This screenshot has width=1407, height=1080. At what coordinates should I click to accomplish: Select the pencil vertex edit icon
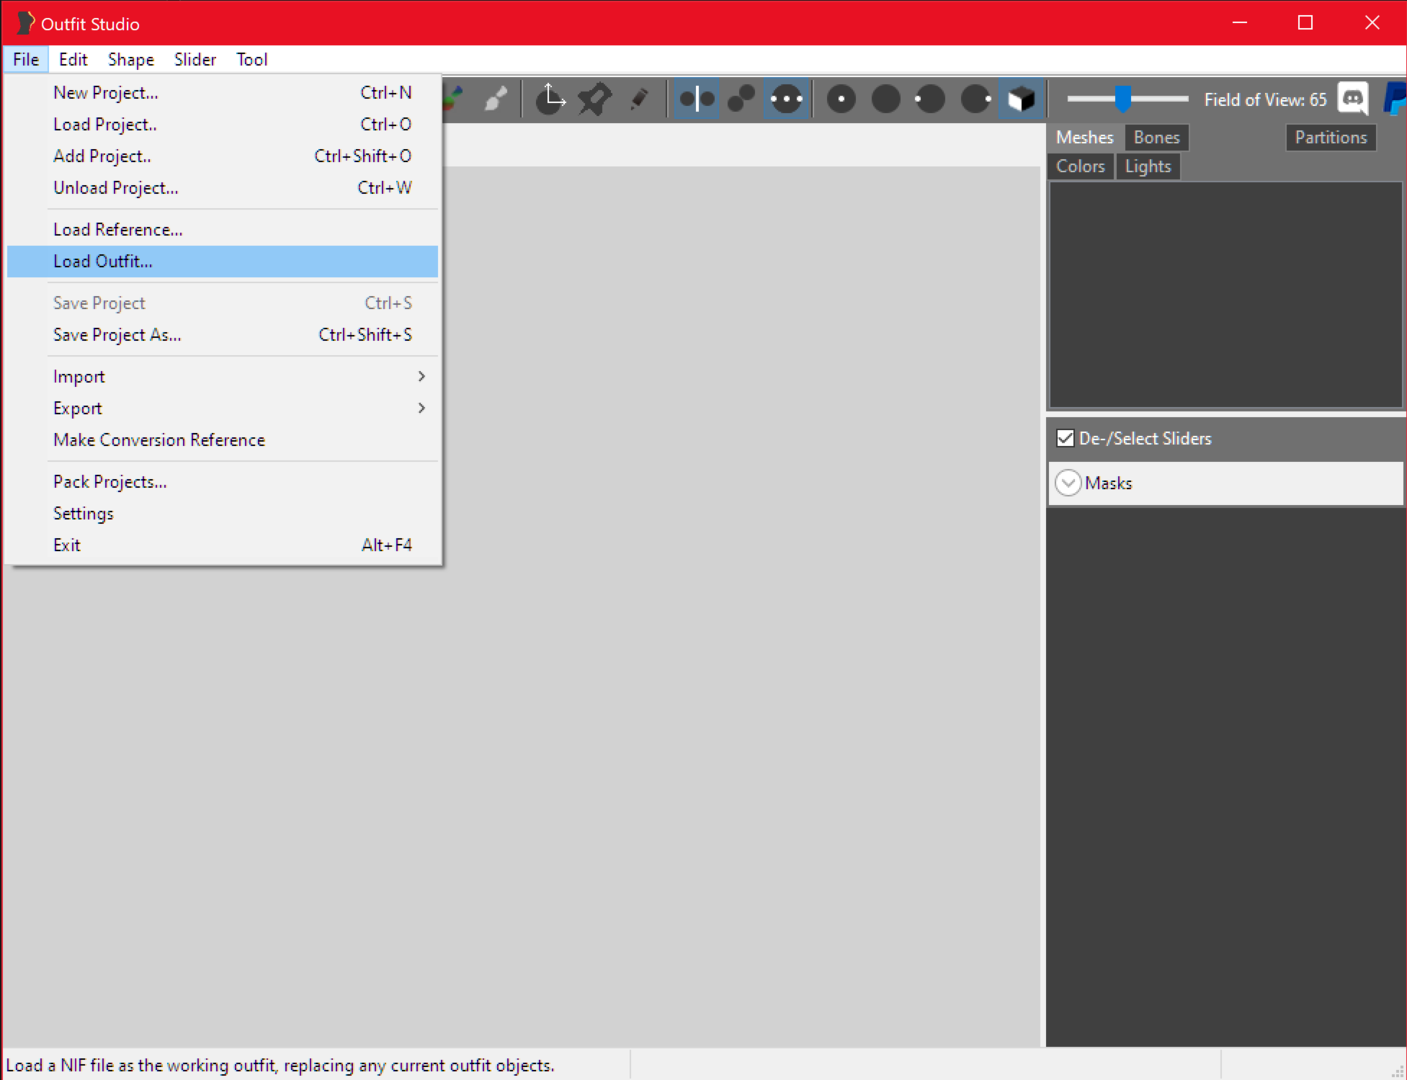(x=639, y=99)
